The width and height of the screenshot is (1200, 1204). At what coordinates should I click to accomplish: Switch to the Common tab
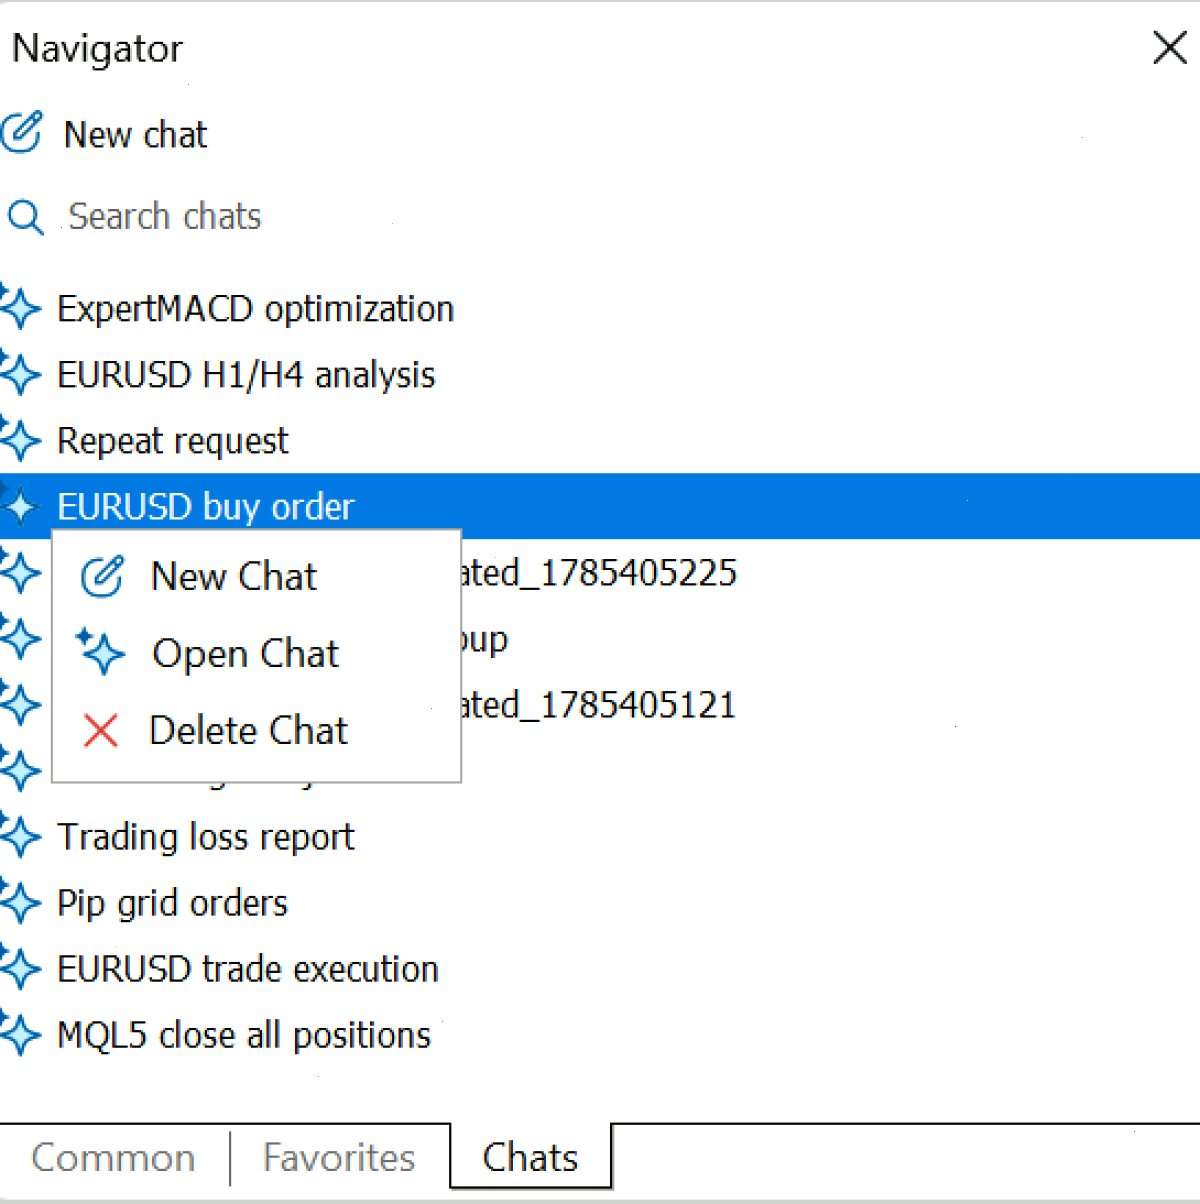(x=113, y=1157)
